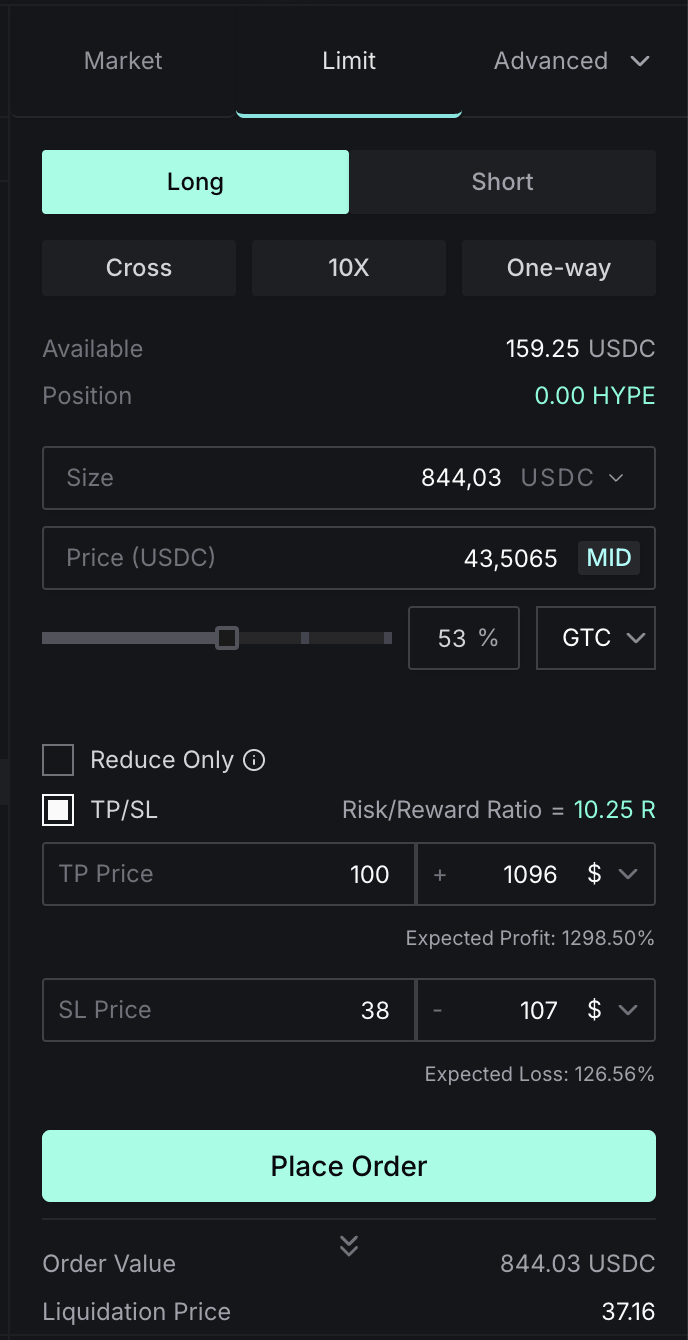Click the Reduce Only info icon

pyautogui.click(x=255, y=761)
